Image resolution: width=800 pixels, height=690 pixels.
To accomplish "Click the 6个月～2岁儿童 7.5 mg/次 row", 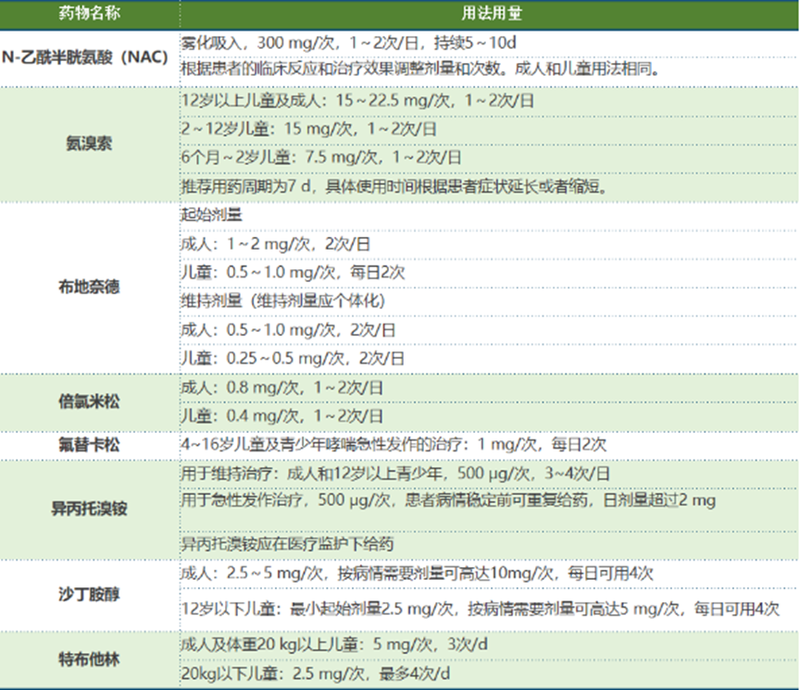I will click(320, 158).
